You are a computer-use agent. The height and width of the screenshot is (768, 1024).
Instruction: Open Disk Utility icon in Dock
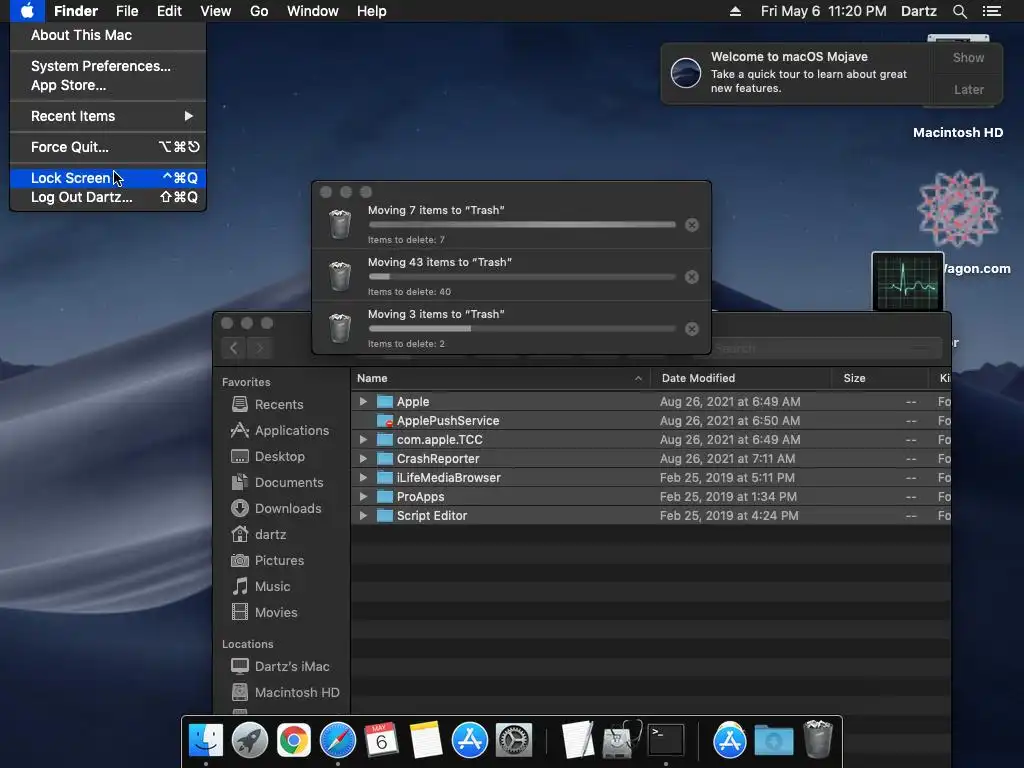point(621,741)
